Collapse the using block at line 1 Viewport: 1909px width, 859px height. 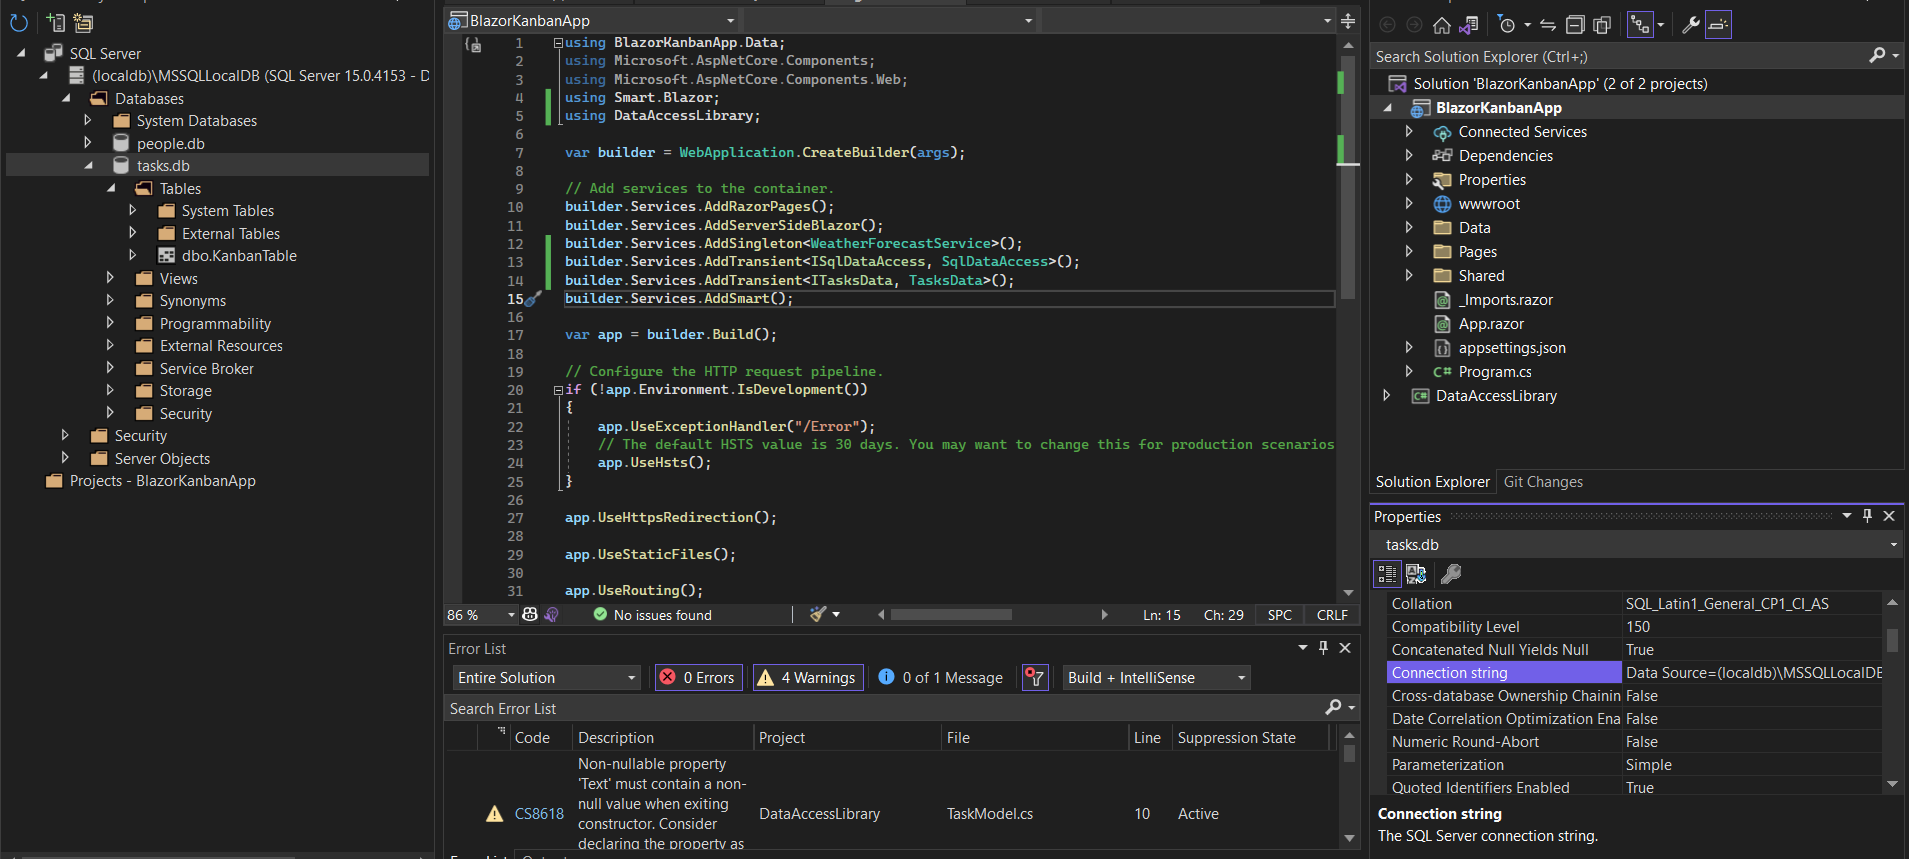558,43
